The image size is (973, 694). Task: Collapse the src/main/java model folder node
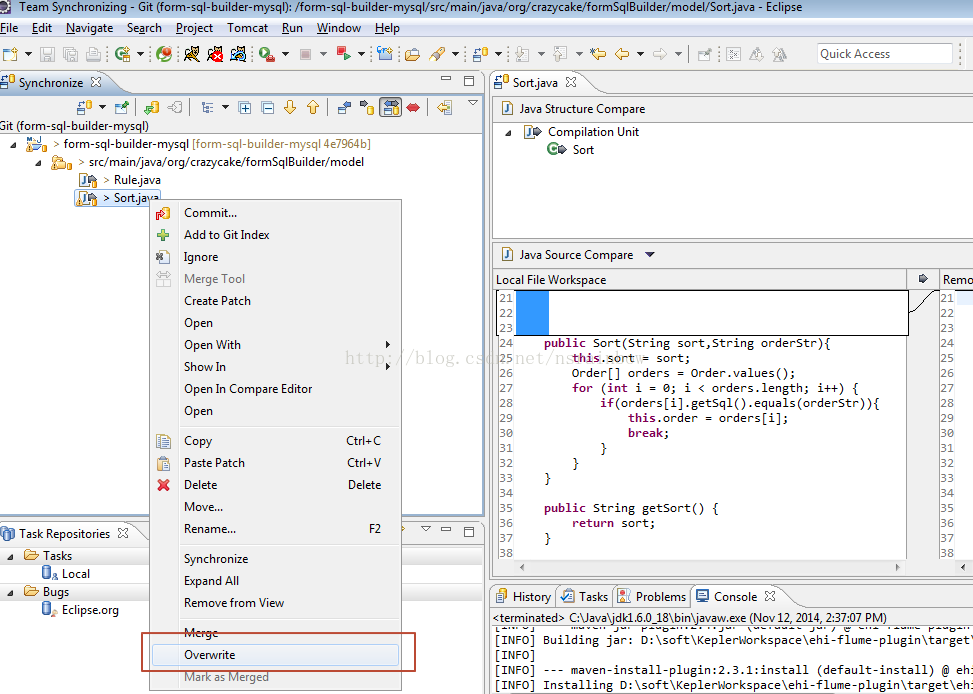[38, 163]
